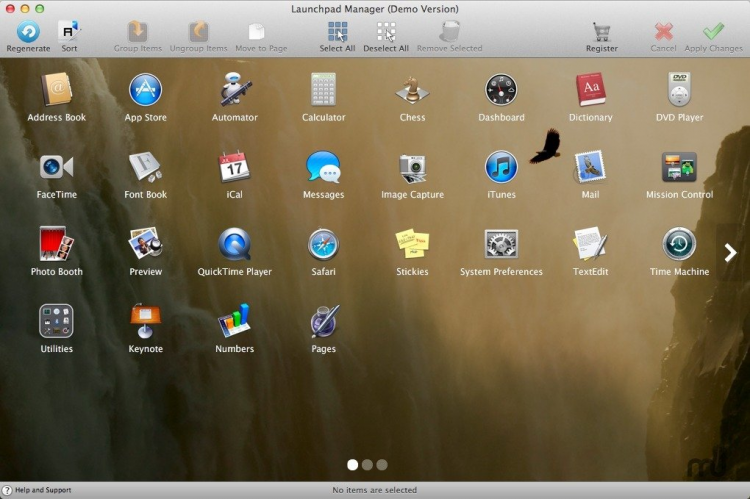Select the FaceTime camera icon
This screenshot has width=750, height=499.
(x=56, y=167)
